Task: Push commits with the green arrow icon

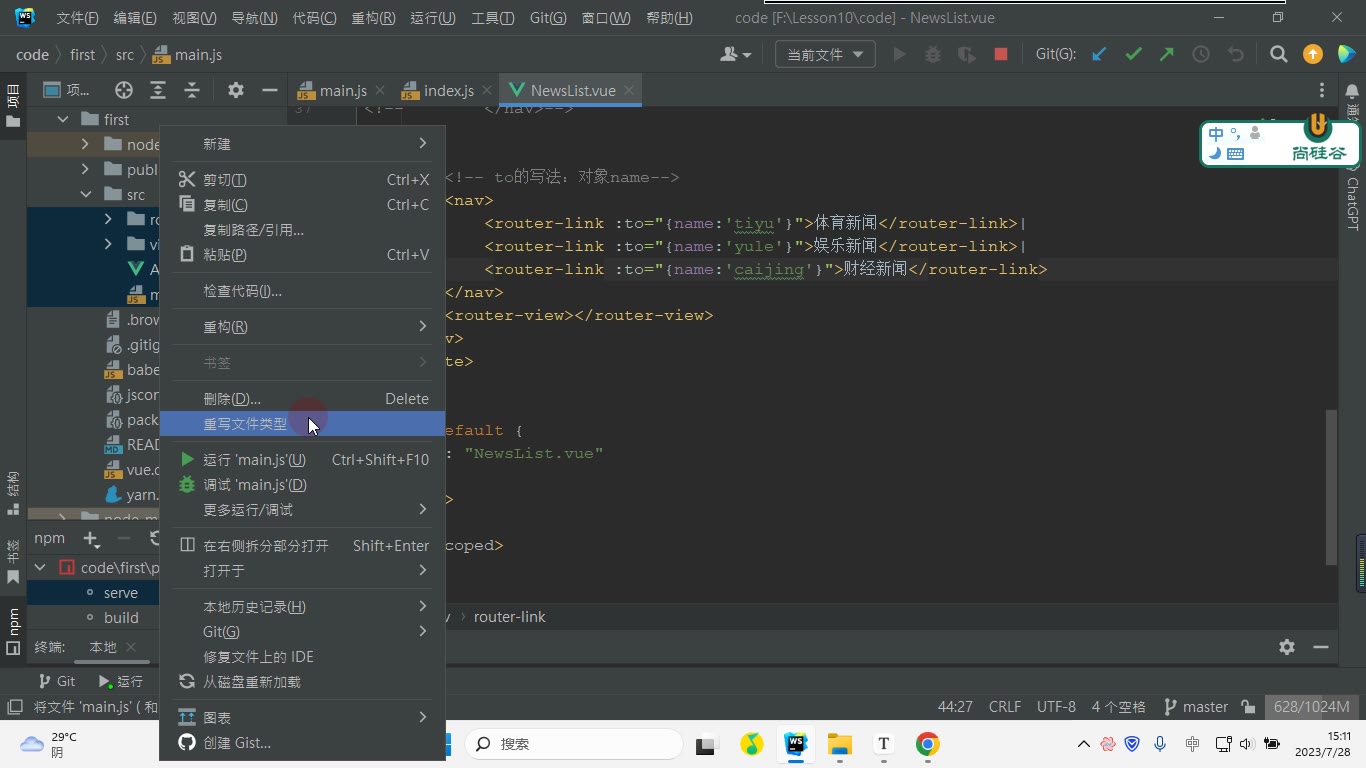Action: click(1167, 55)
